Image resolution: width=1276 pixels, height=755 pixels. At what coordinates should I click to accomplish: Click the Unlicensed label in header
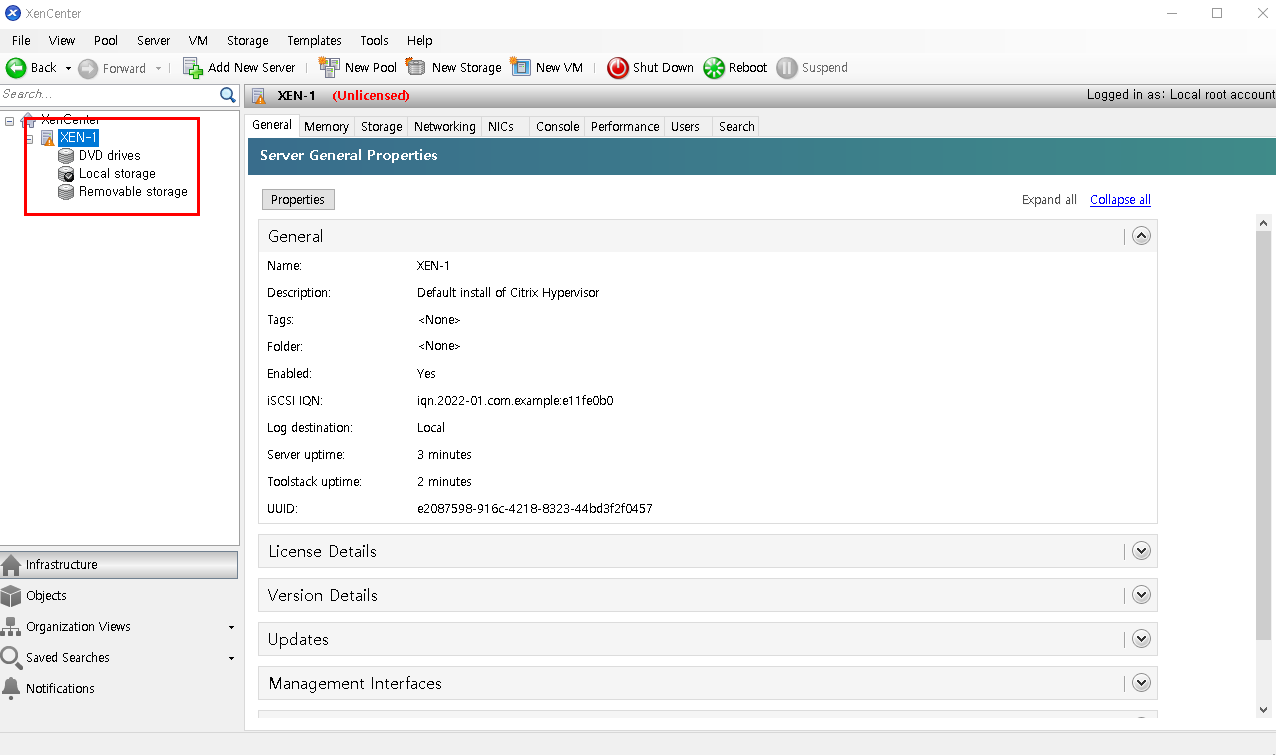coord(371,96)
